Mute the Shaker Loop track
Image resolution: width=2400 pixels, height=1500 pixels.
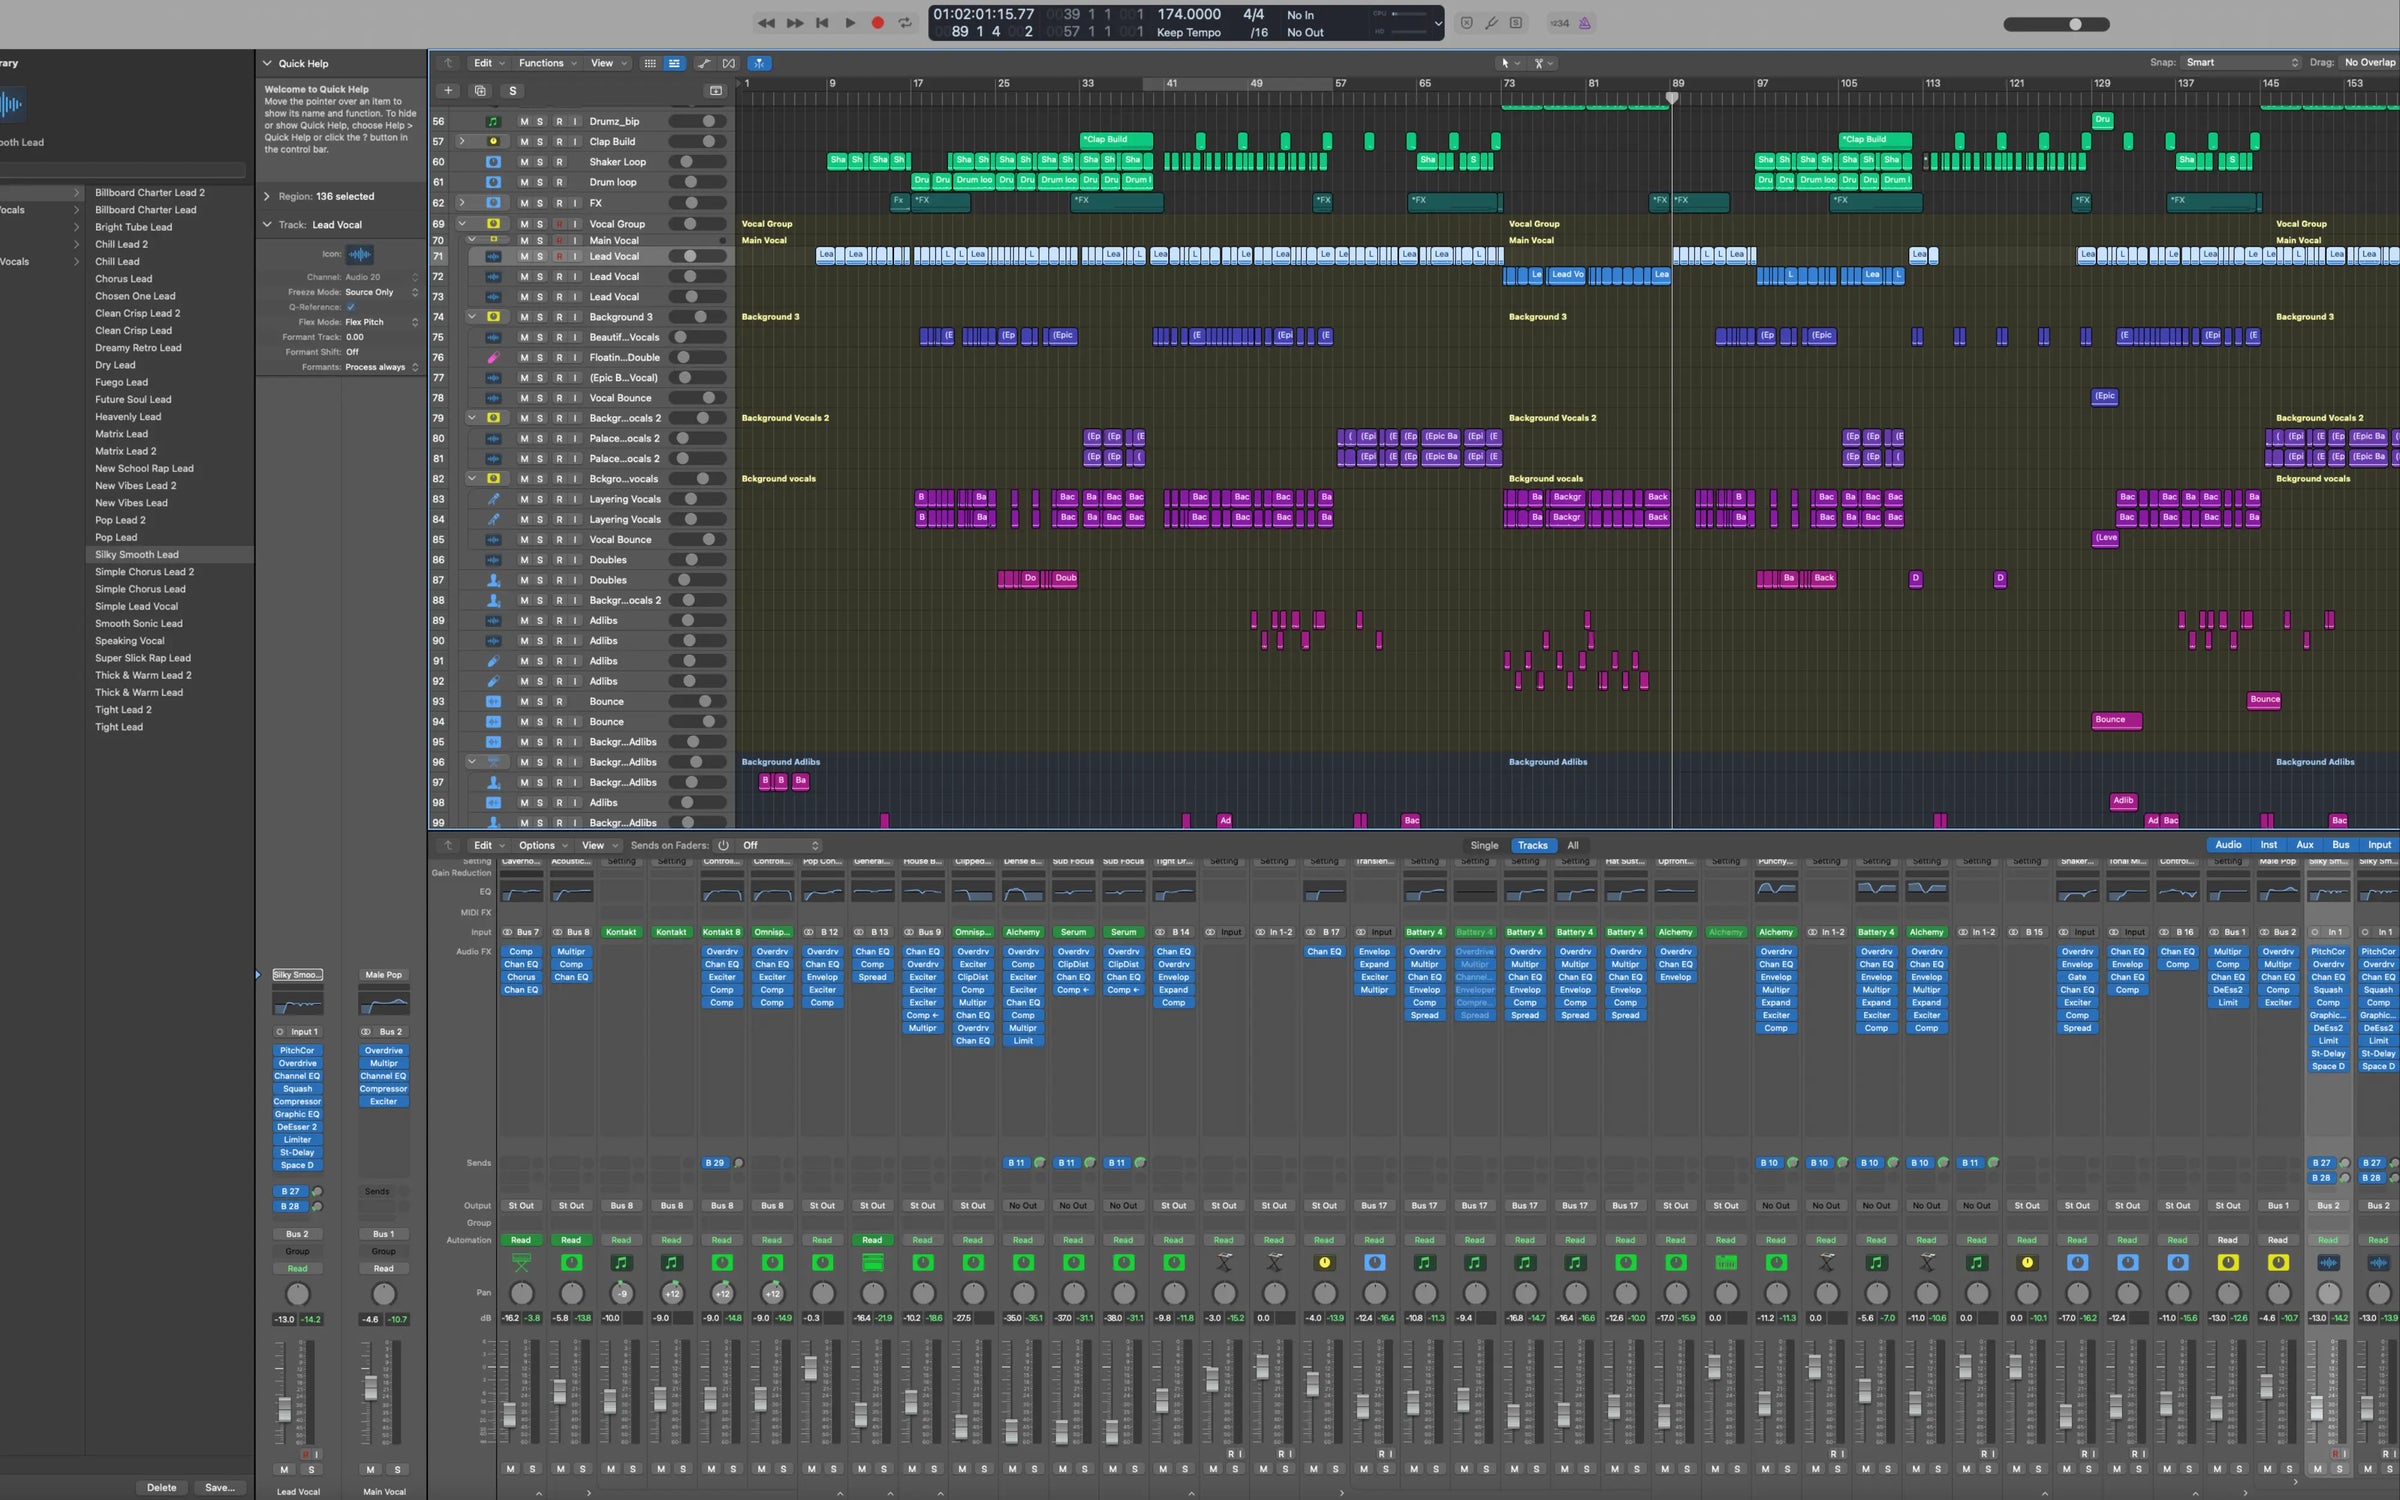524,162
